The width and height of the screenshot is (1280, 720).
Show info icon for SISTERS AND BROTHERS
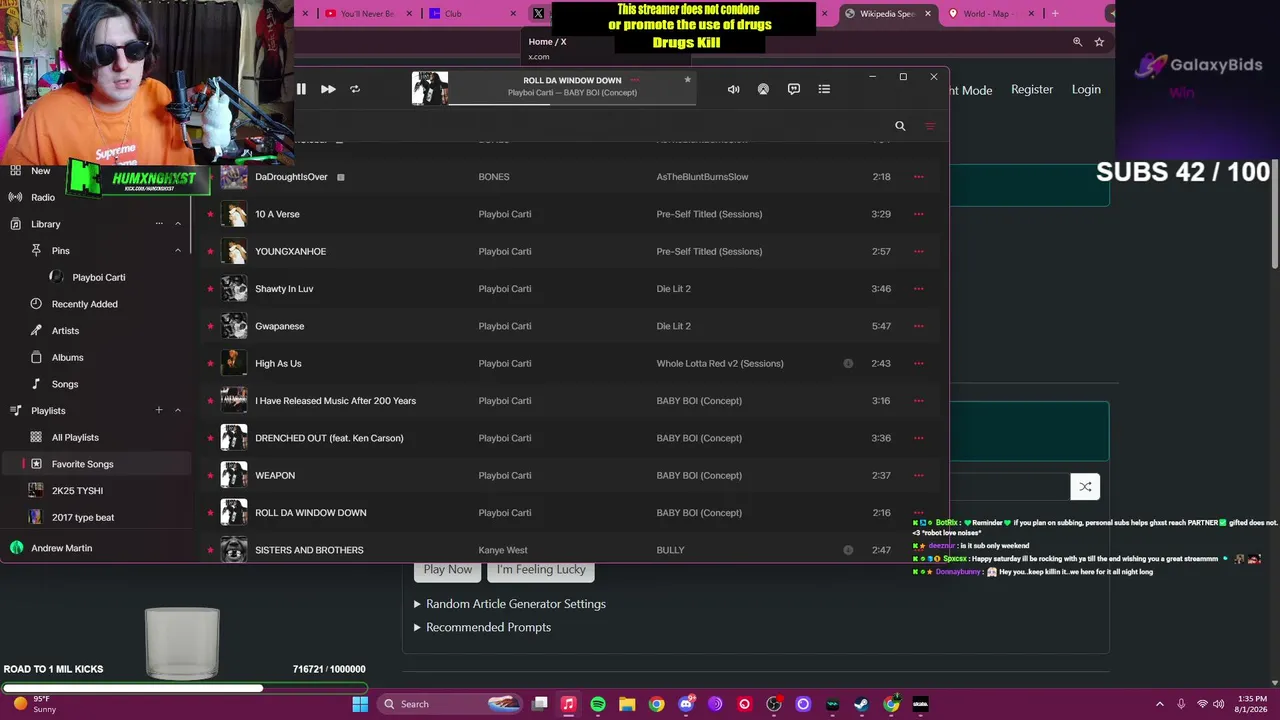point(848,550)
